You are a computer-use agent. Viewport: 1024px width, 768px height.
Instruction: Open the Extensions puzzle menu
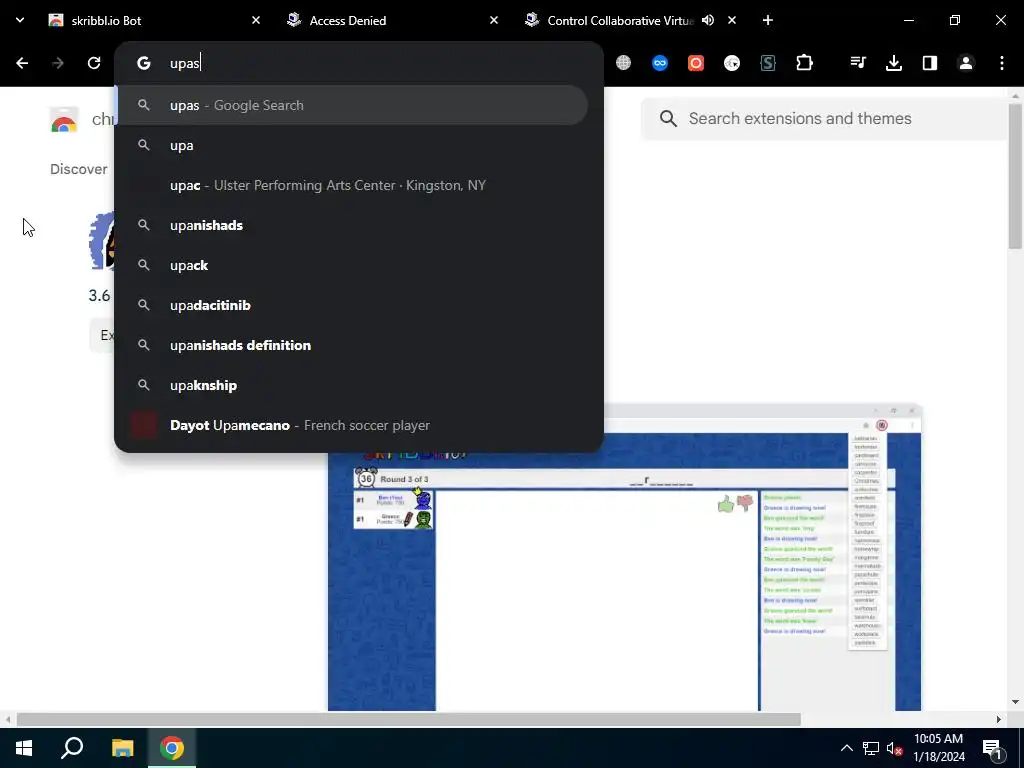pos(805,63)
